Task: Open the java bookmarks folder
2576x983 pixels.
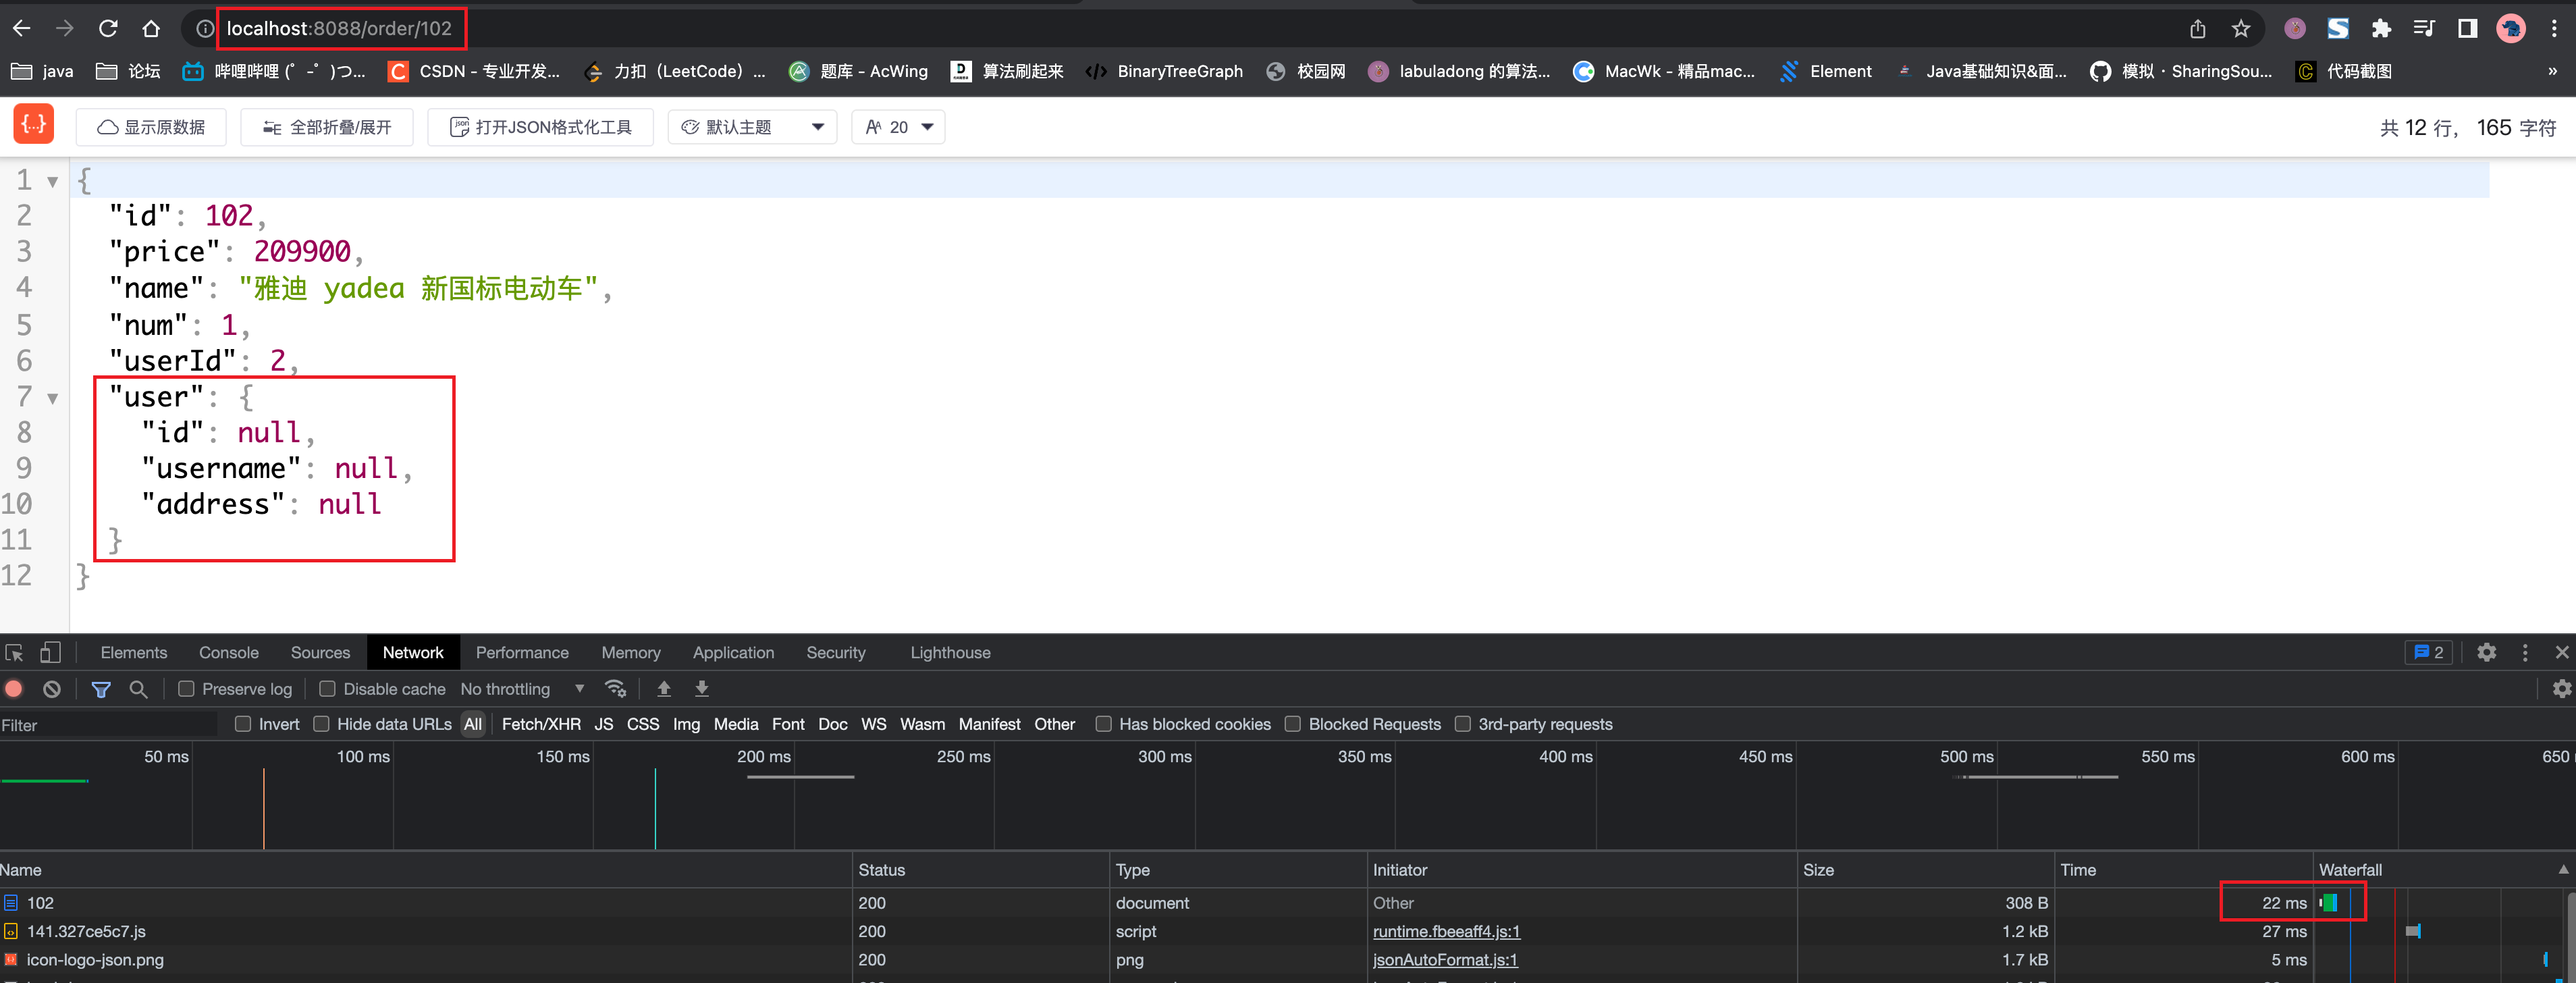Action: 42,71
